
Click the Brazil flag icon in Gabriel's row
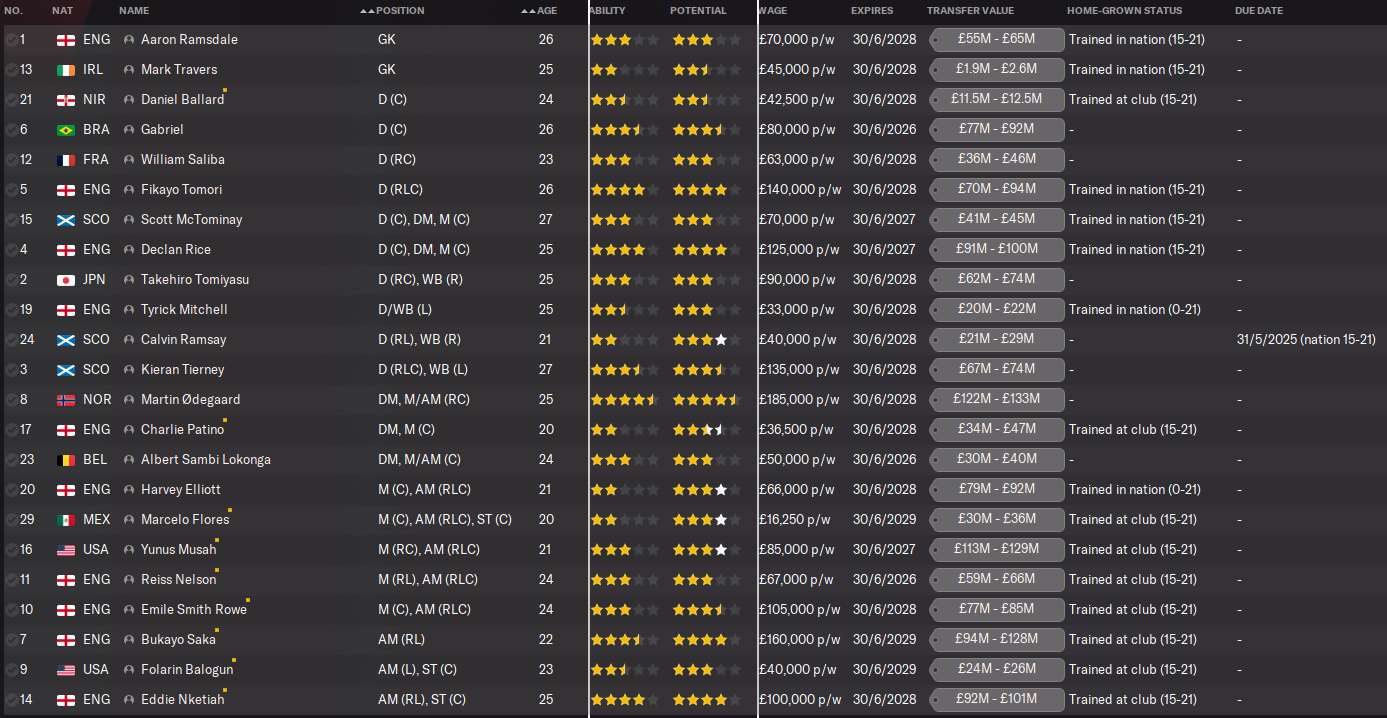66,130
